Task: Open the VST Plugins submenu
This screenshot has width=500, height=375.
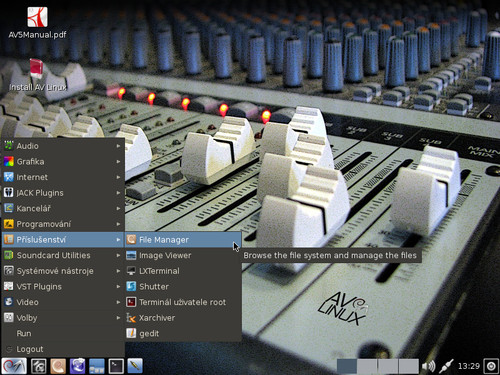Action: tap(63, 287)
